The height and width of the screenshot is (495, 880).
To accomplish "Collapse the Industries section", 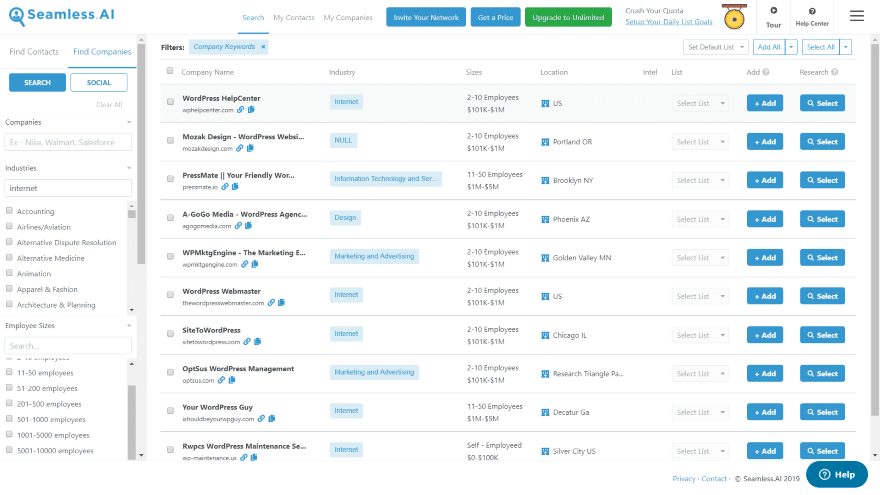I will coord(129,168).
